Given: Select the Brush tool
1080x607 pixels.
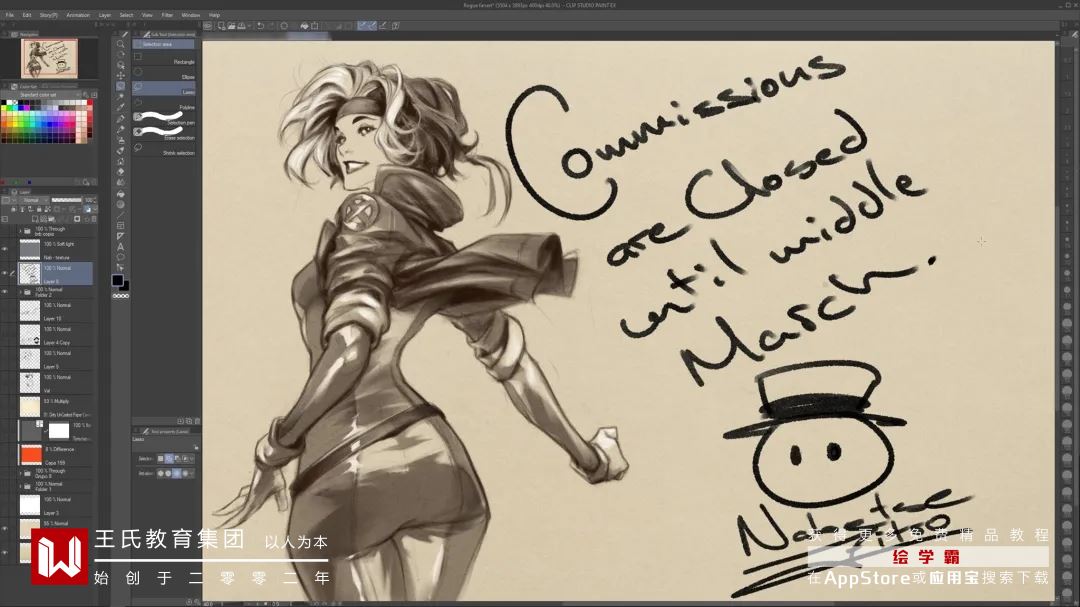Looking at the screenshot, I should (x=121, y=139).
